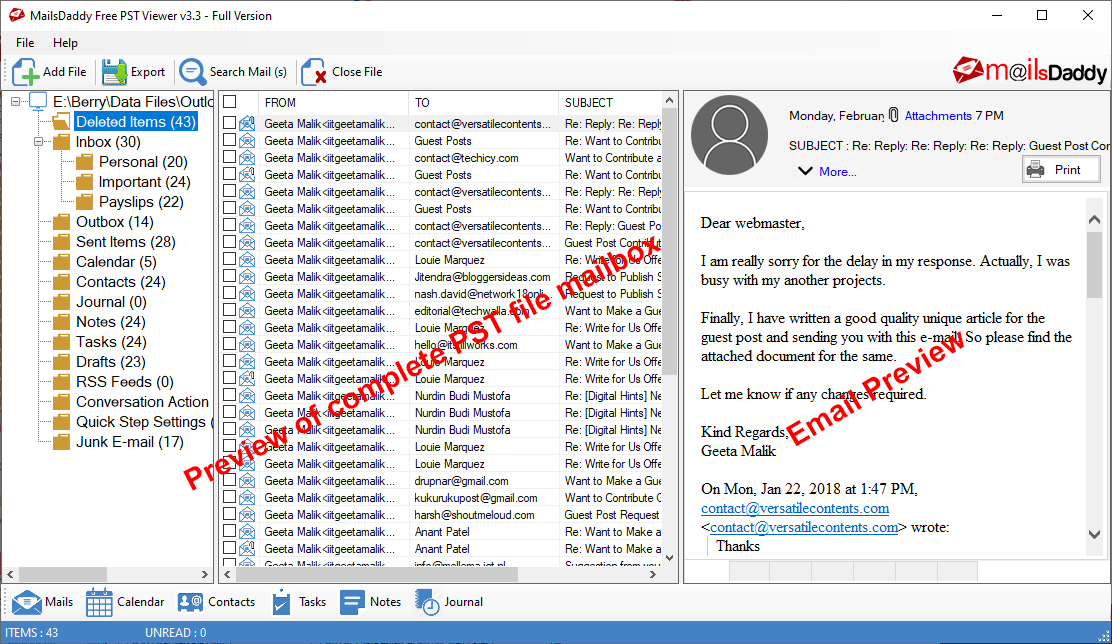Viewport: 1112px width, 644px height.
Task: Click preview pane scroll up arrow
Action: tap(1094, 220)
